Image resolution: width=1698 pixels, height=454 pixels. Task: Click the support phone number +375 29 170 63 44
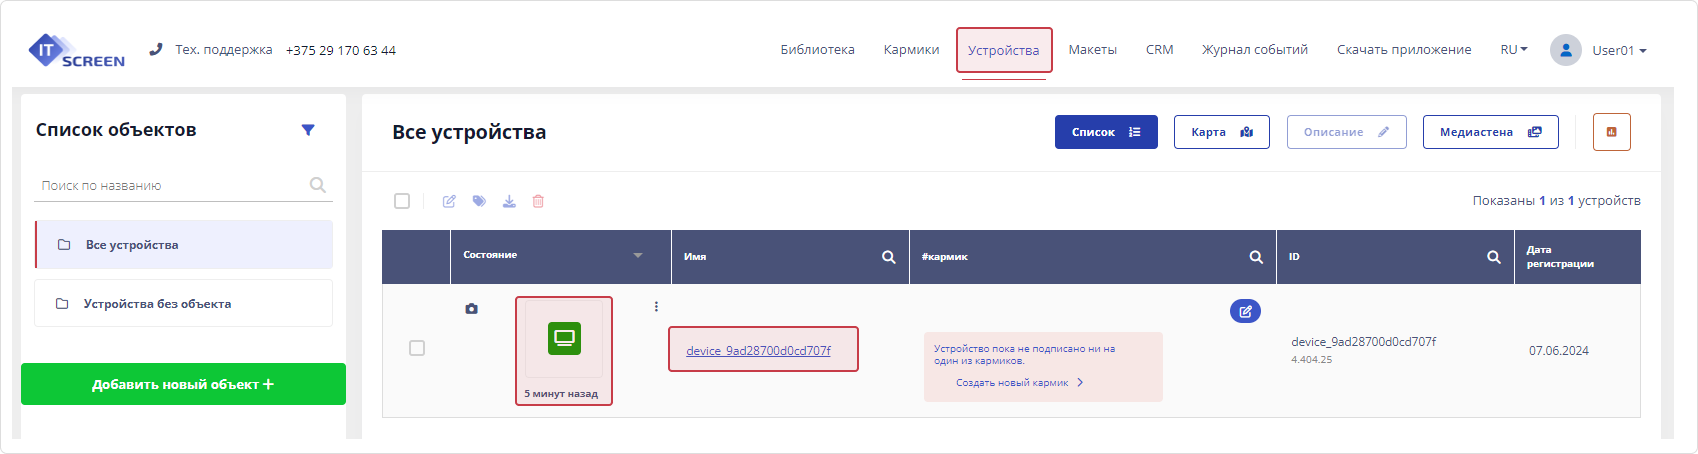pos(341,50)
